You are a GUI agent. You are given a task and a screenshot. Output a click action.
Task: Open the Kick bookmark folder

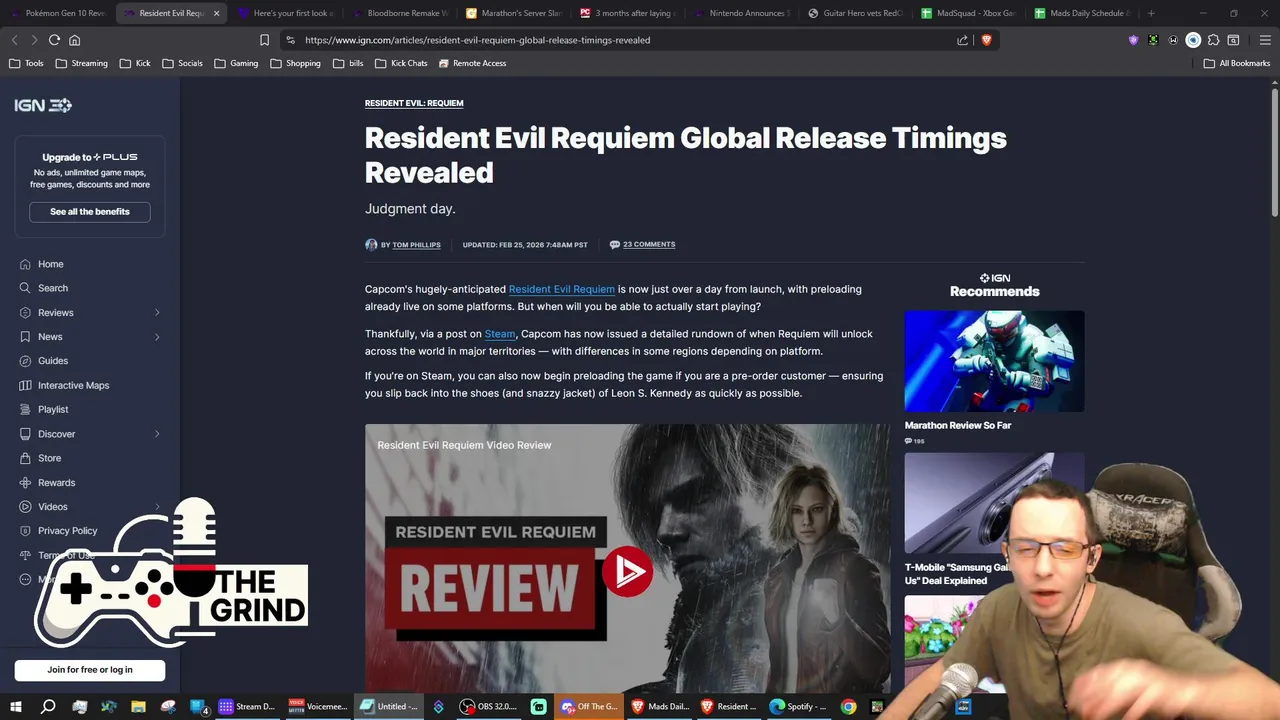click(135, 63)
